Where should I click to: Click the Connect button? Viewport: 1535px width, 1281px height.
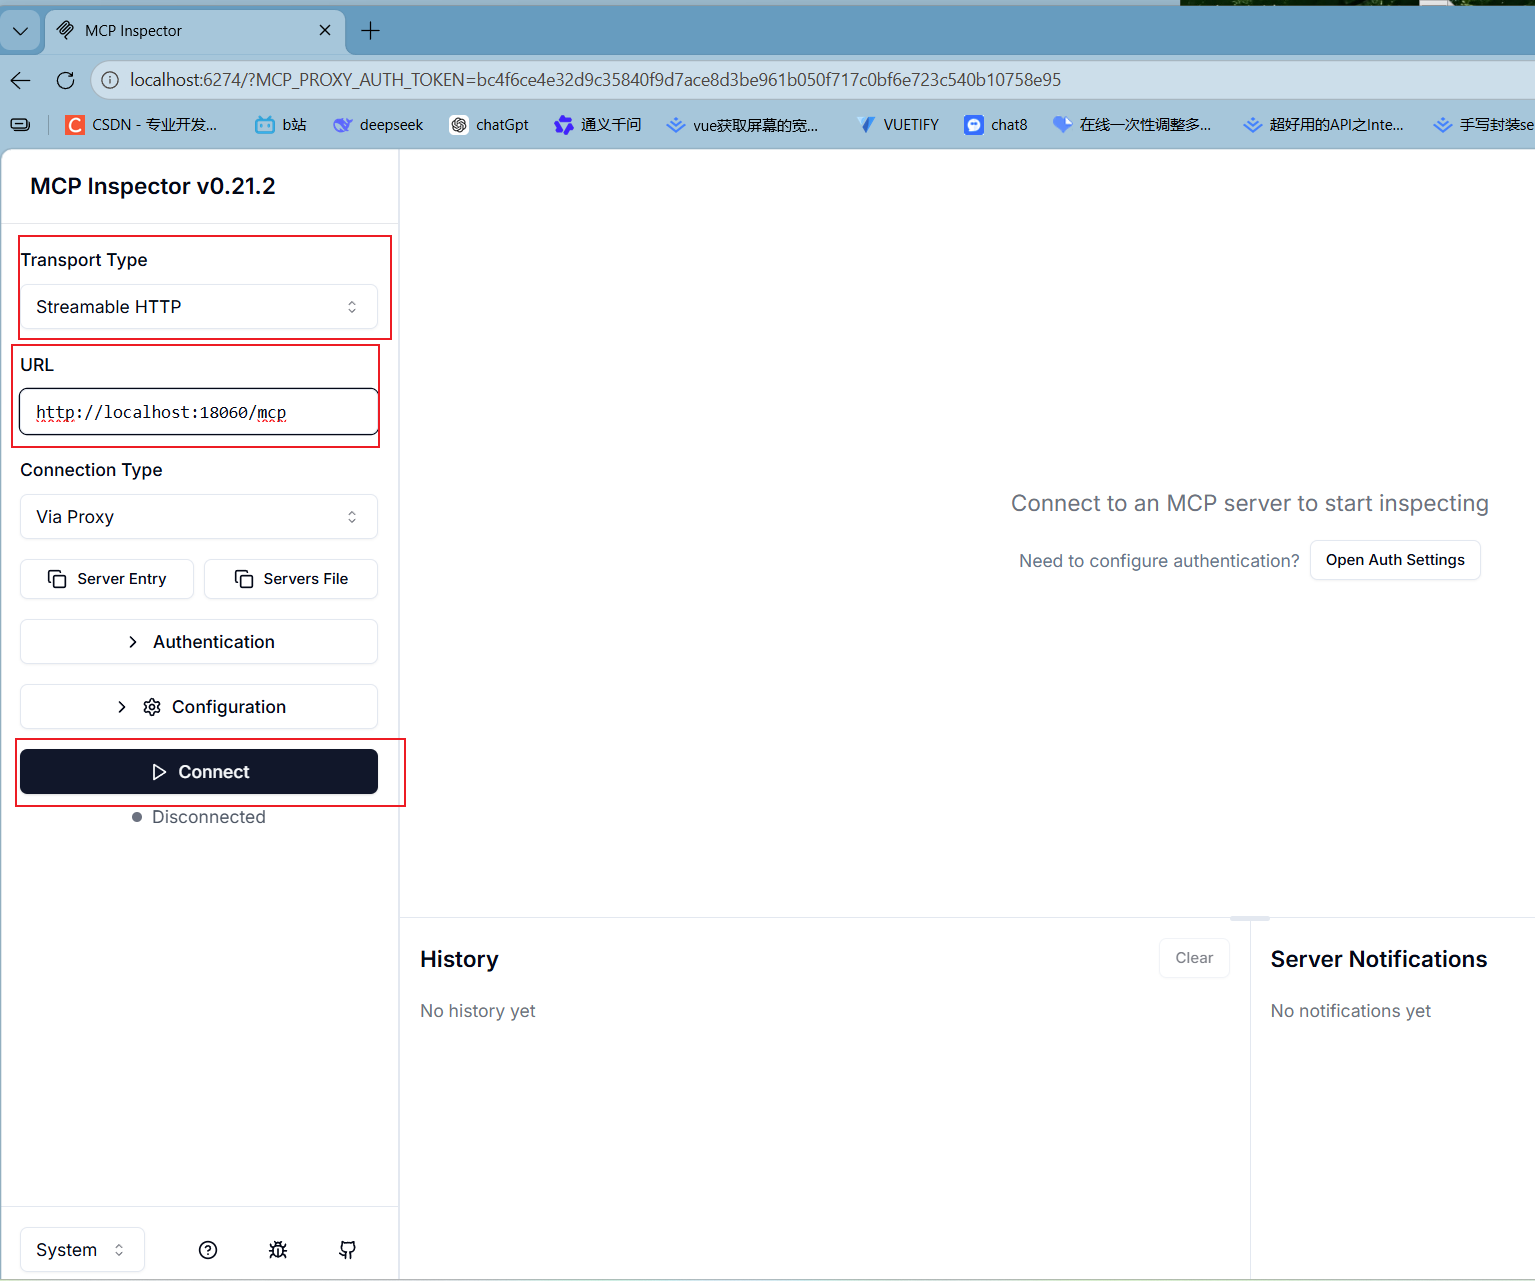(199, 772)
